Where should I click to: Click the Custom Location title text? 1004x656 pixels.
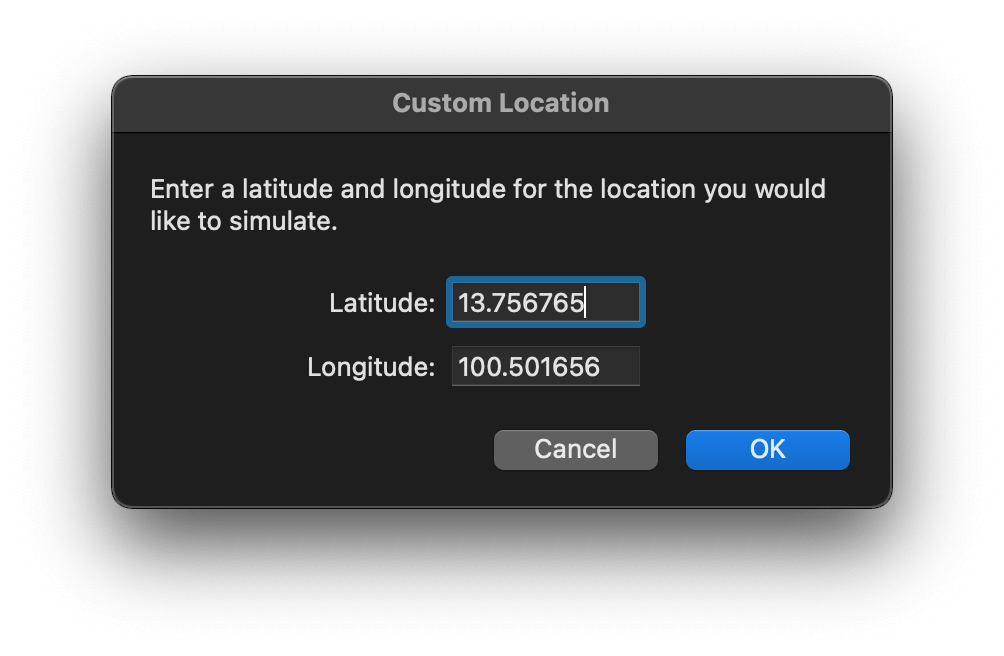pos(501,103)
